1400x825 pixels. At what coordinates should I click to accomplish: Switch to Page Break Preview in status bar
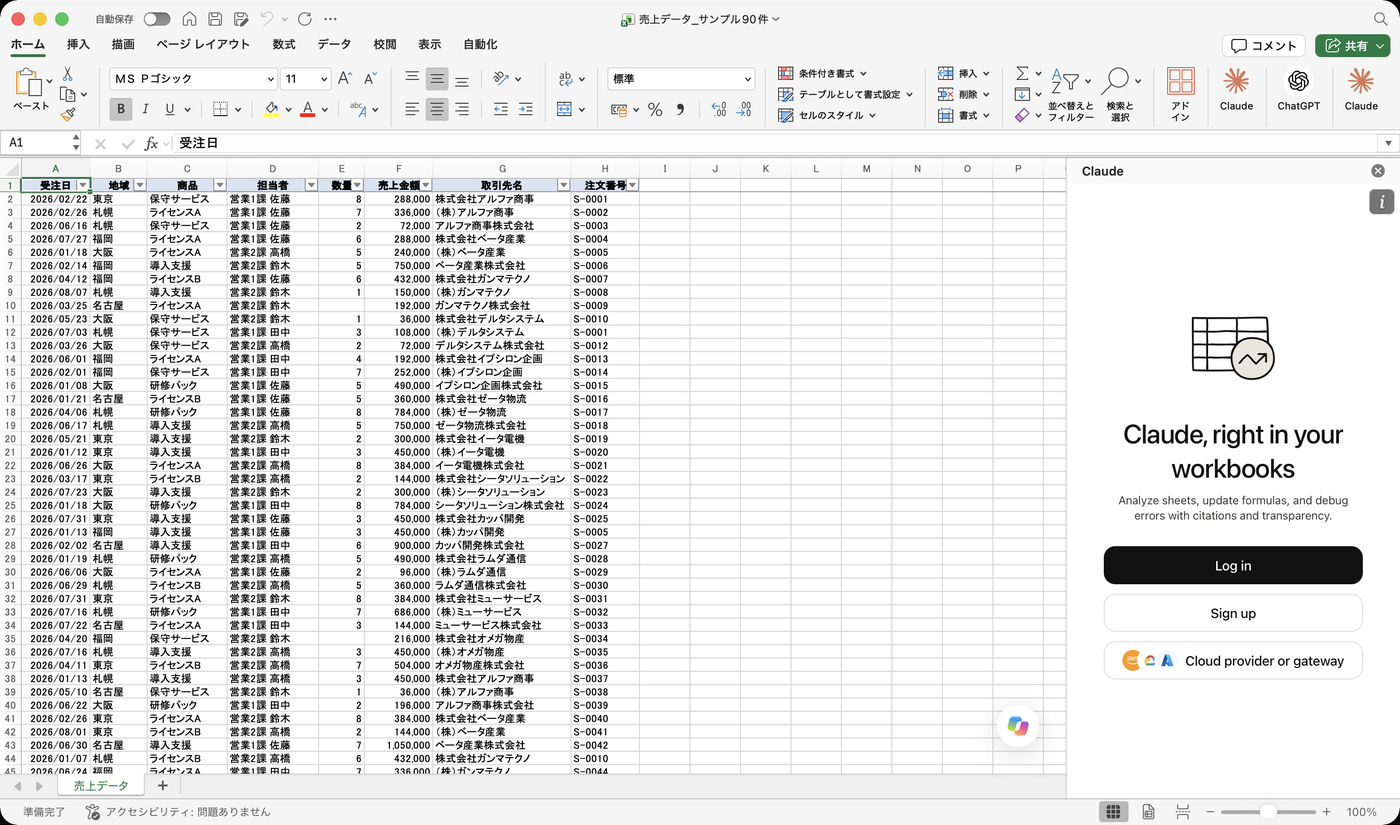(1182, 812)
